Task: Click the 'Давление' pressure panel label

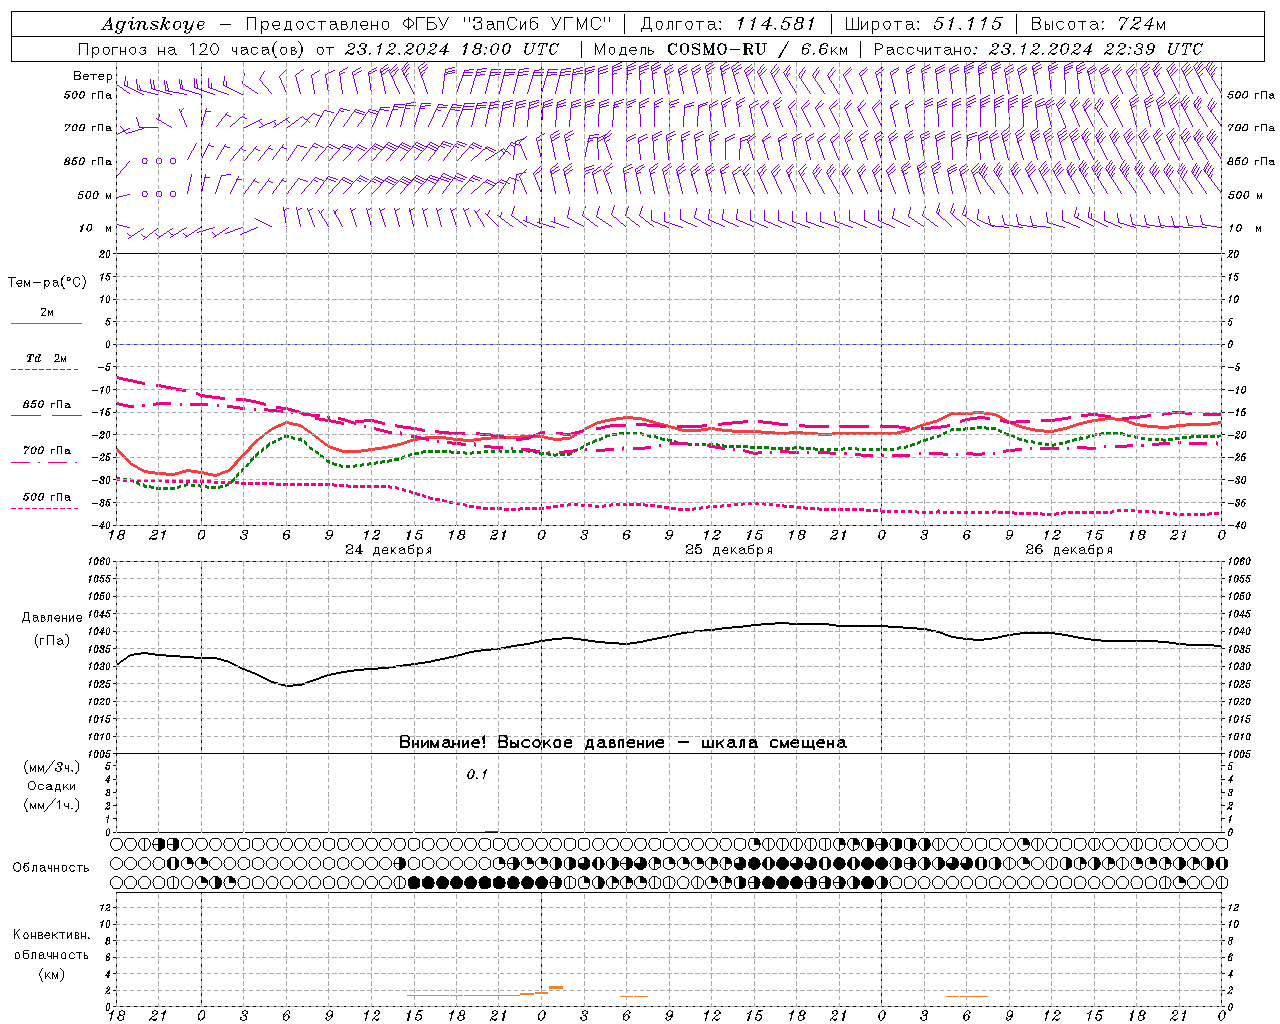Action: pyautogui.click(x=52, y=618)
